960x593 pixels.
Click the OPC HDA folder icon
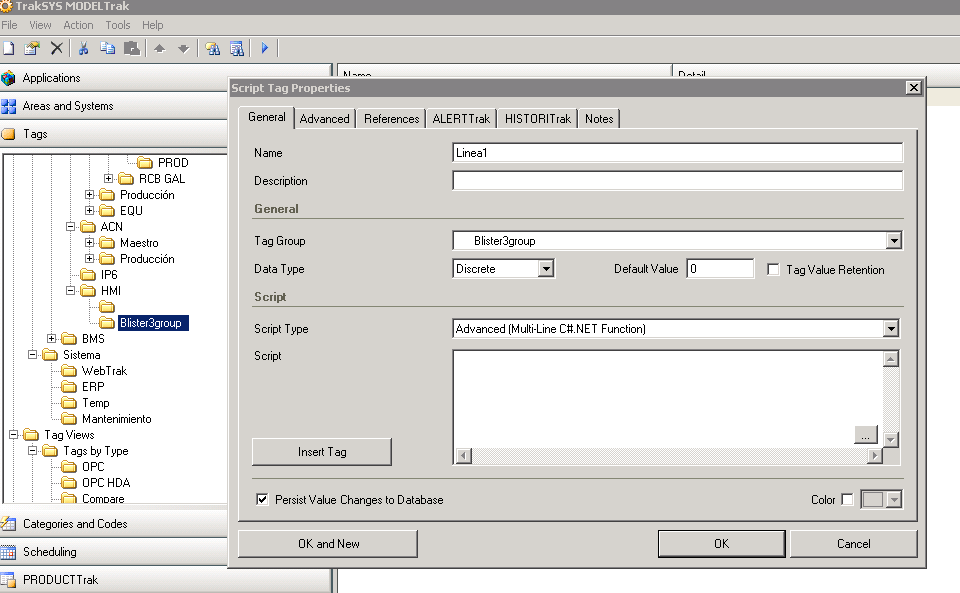coord(69,483)
